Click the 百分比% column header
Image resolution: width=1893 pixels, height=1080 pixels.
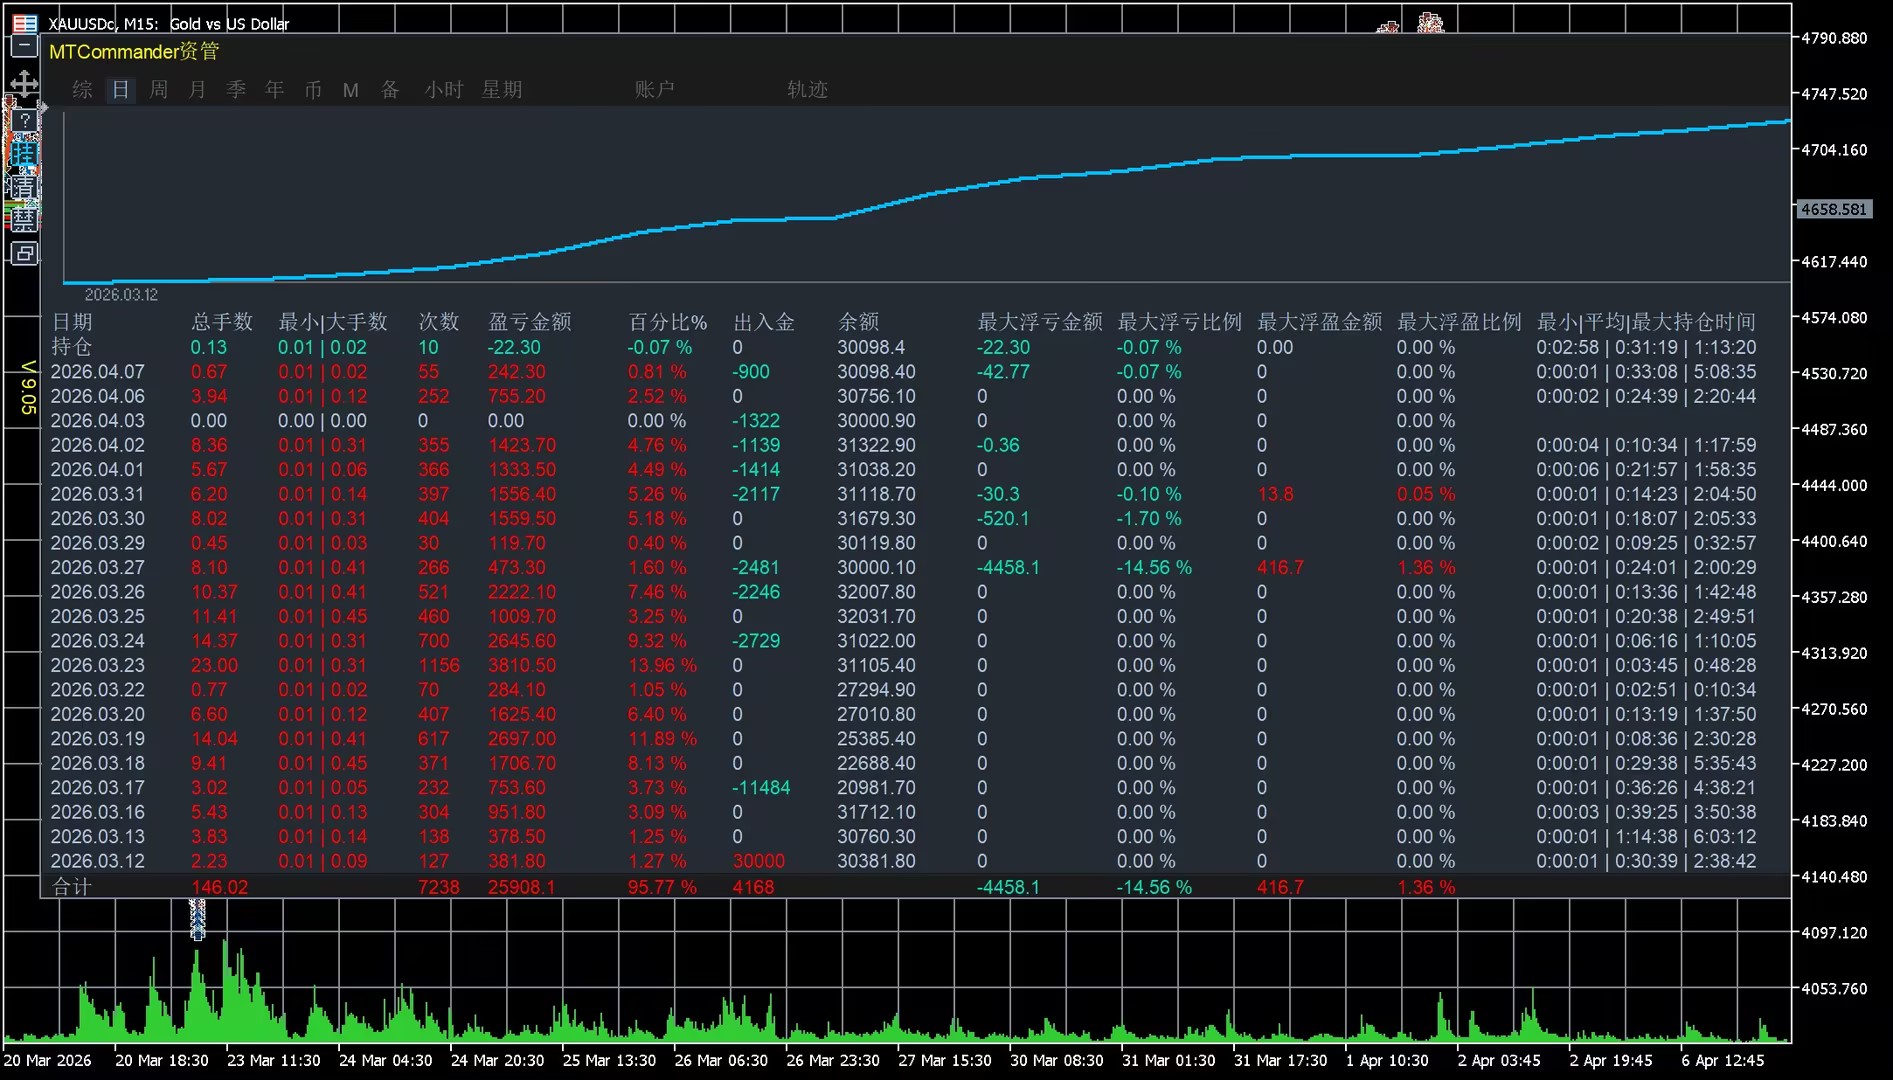tap(668, 322)
